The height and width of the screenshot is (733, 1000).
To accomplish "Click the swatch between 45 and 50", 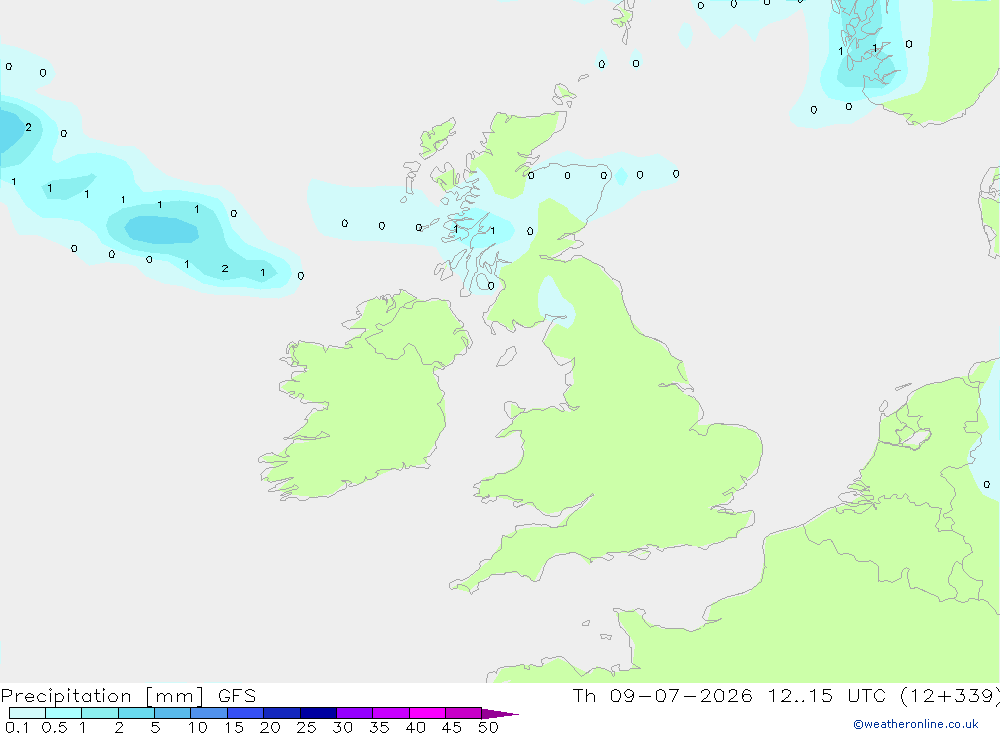I will (x=464, y=713).
